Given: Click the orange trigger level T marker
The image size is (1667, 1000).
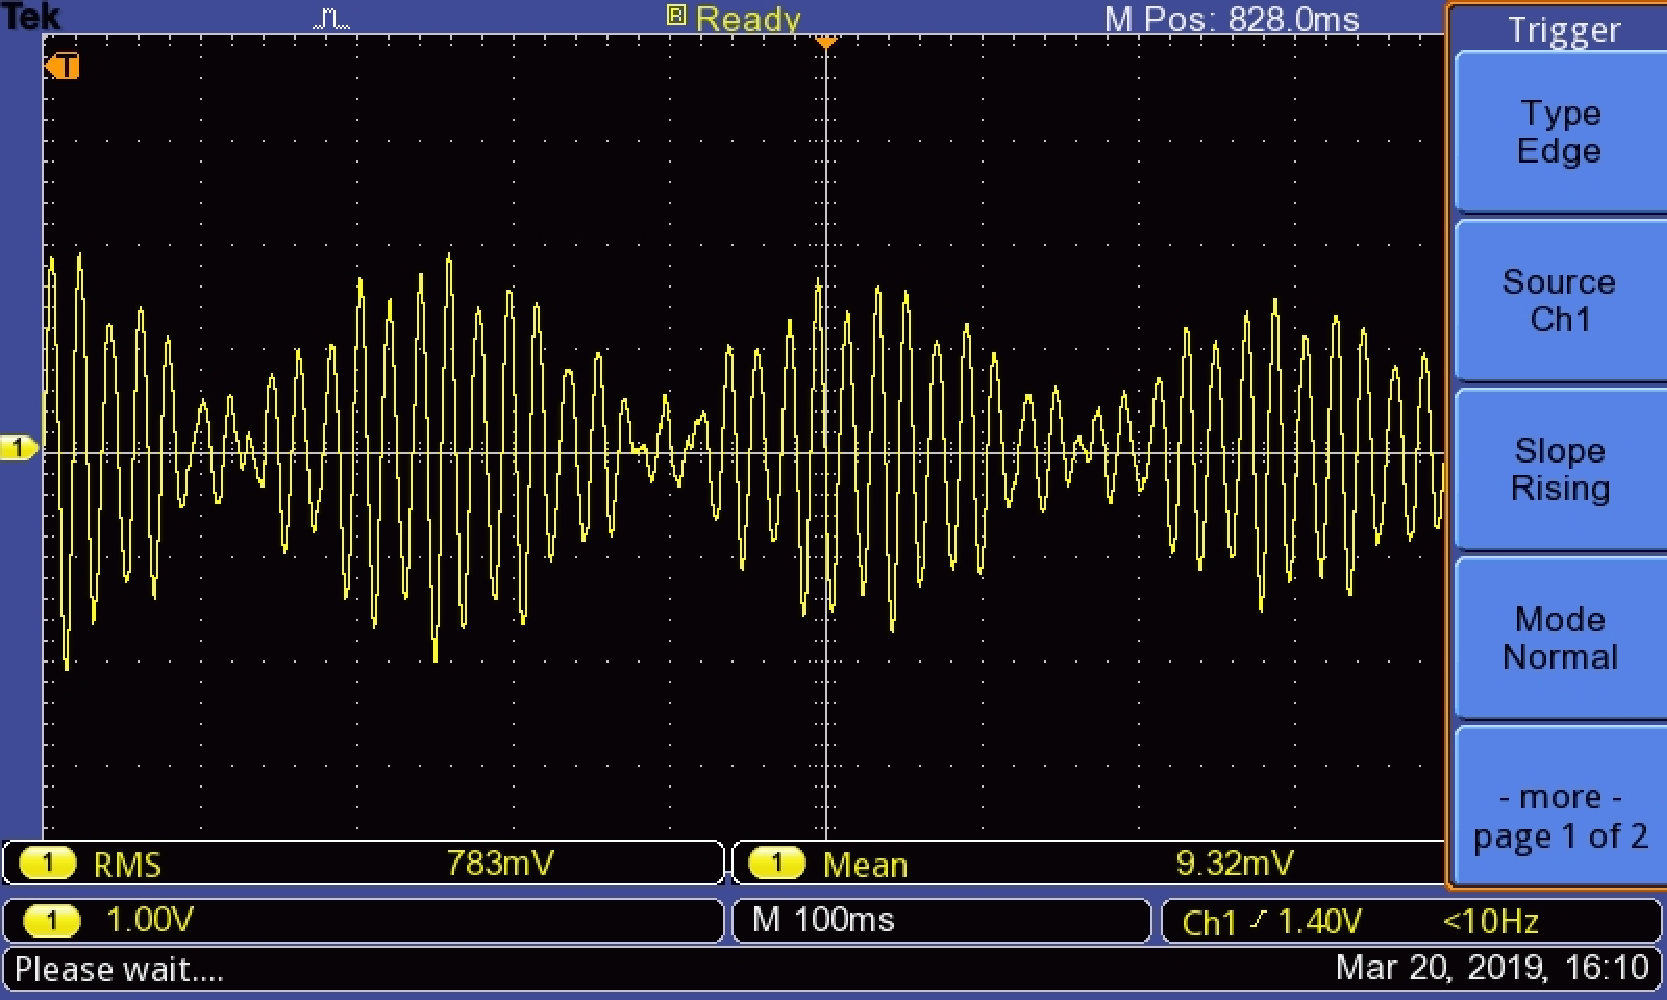Looking at the screenshot, I should point(62,66).
